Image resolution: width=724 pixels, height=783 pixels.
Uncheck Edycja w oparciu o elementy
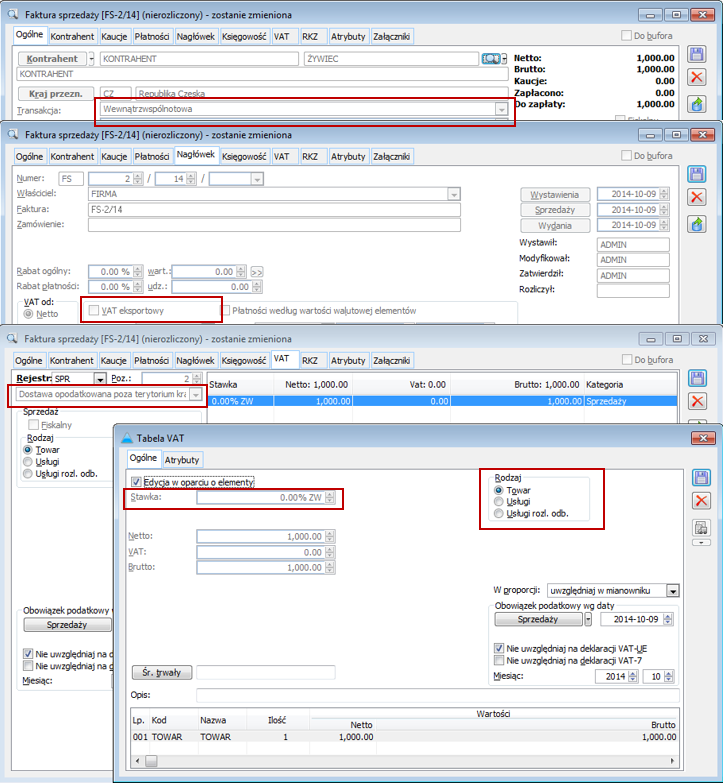click(x=135, y=482)
